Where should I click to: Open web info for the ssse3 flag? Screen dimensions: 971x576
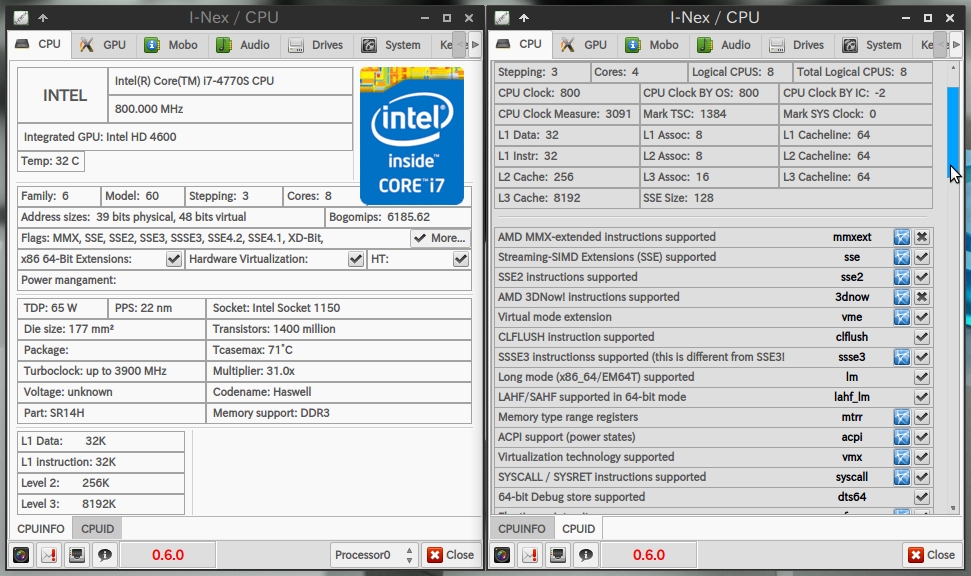click(x=902, y=357)
